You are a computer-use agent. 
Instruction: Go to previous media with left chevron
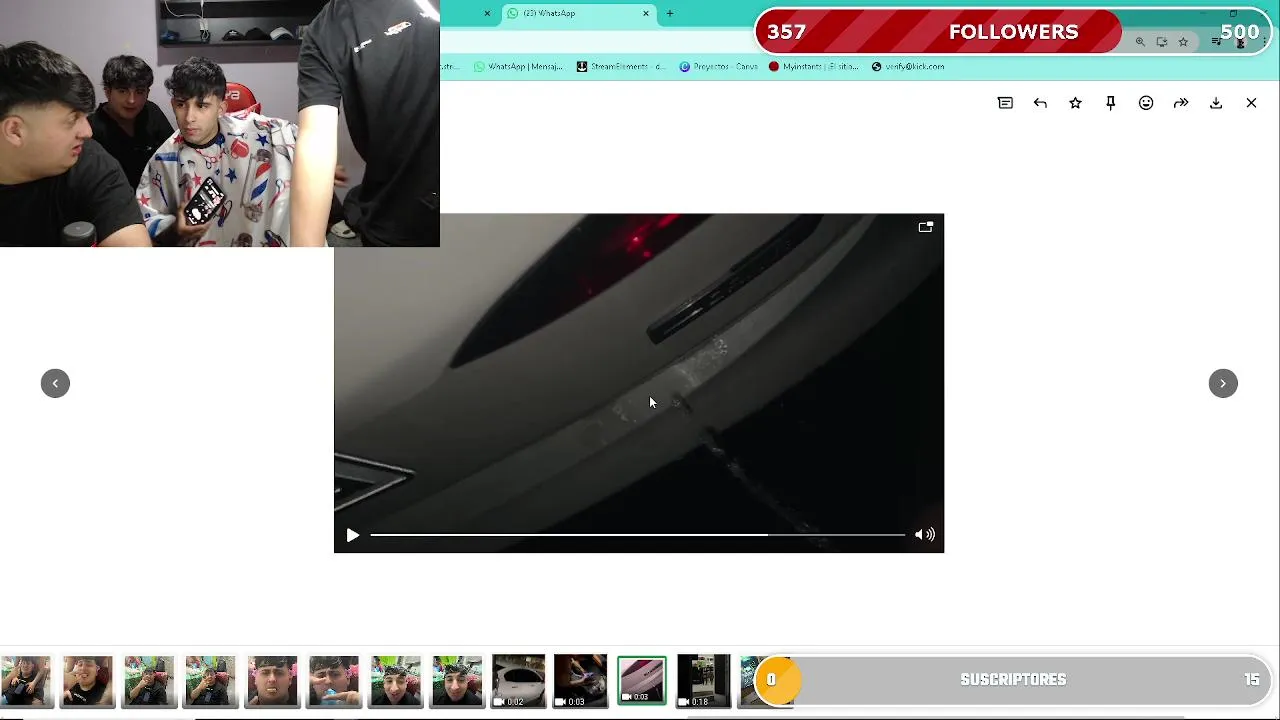[x=55, y=383]
